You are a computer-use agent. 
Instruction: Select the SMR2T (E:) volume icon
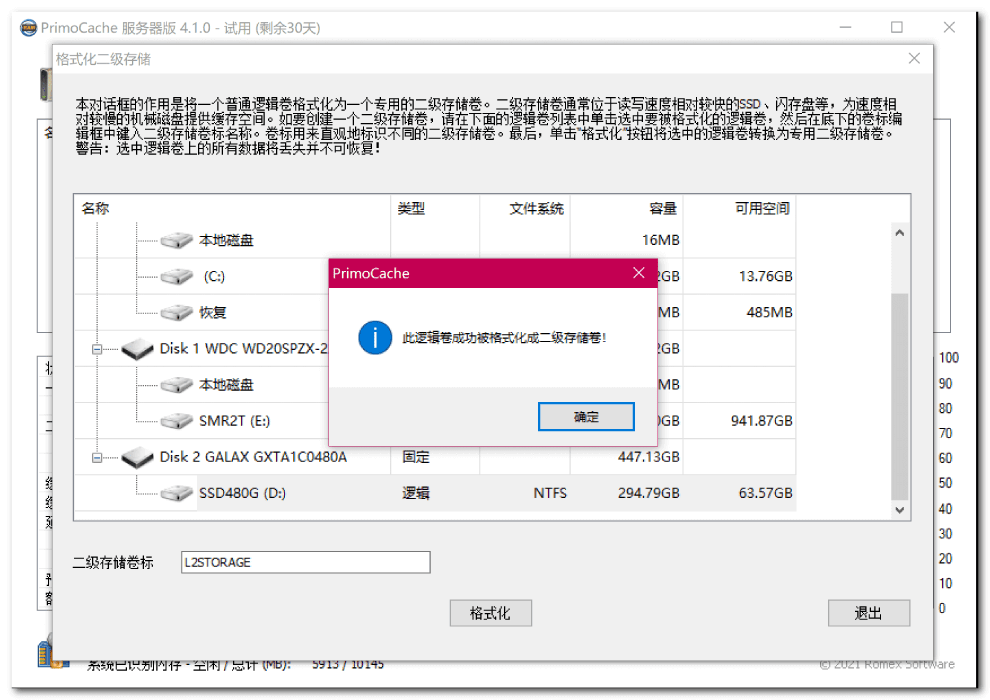pyautogui.click(x=177, y=421)
